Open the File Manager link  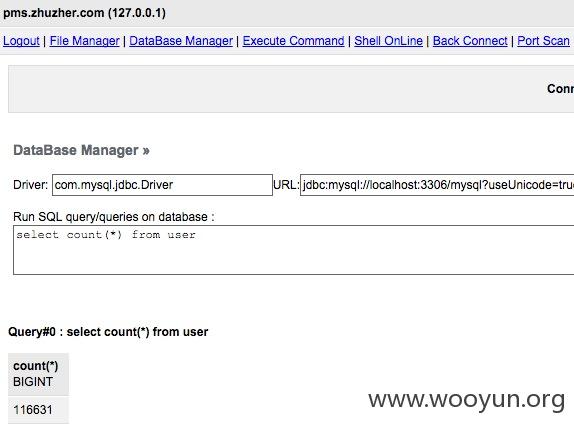[x=85, y=41]
